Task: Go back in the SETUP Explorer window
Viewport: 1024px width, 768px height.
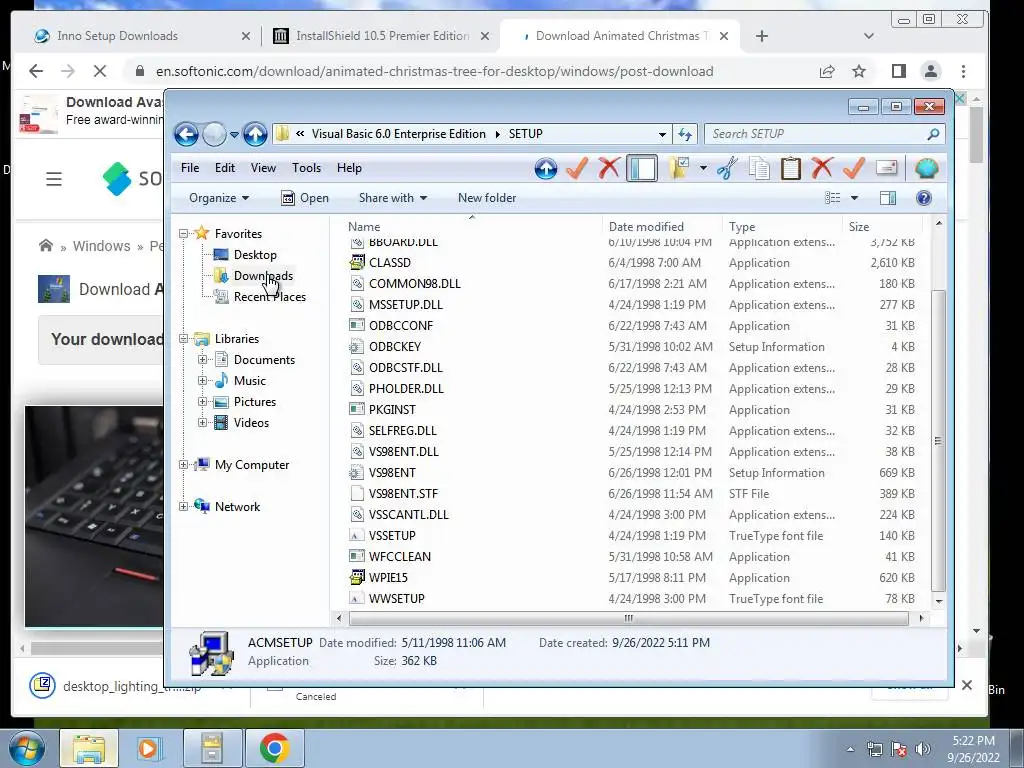Action: pos(186,135)
